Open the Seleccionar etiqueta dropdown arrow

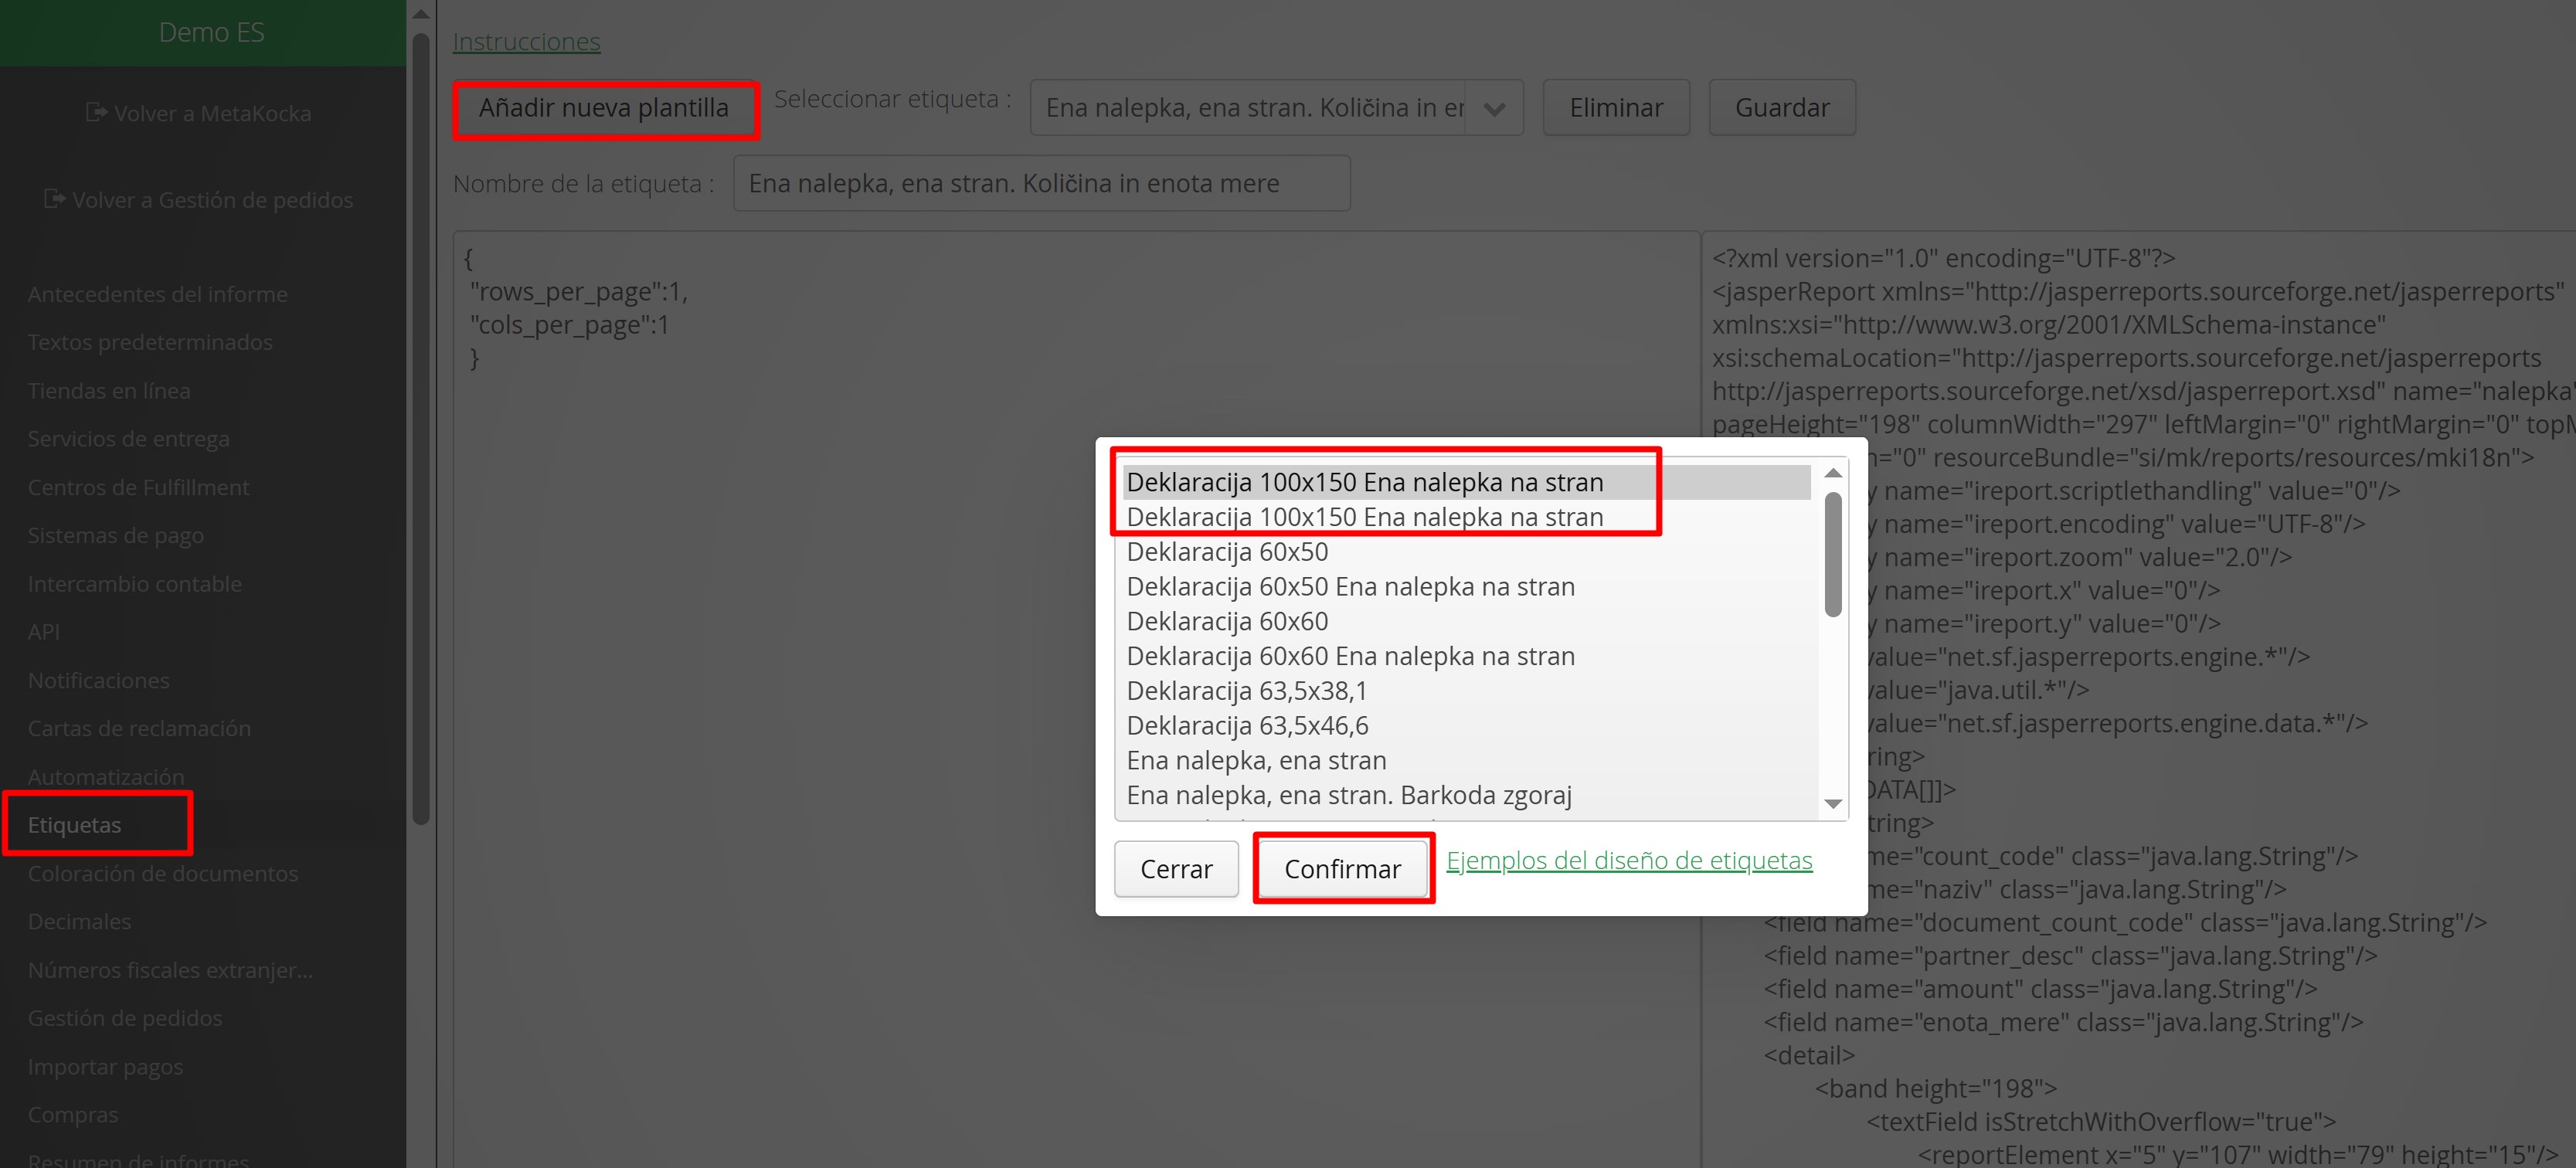(x=1494, y=108)
